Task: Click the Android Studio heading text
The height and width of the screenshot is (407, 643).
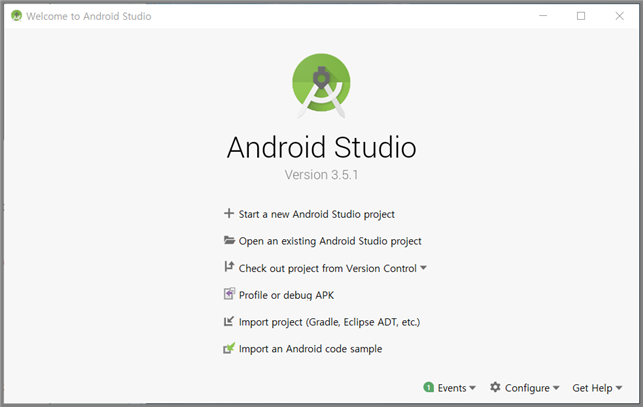Action: [x=322, y=147]
